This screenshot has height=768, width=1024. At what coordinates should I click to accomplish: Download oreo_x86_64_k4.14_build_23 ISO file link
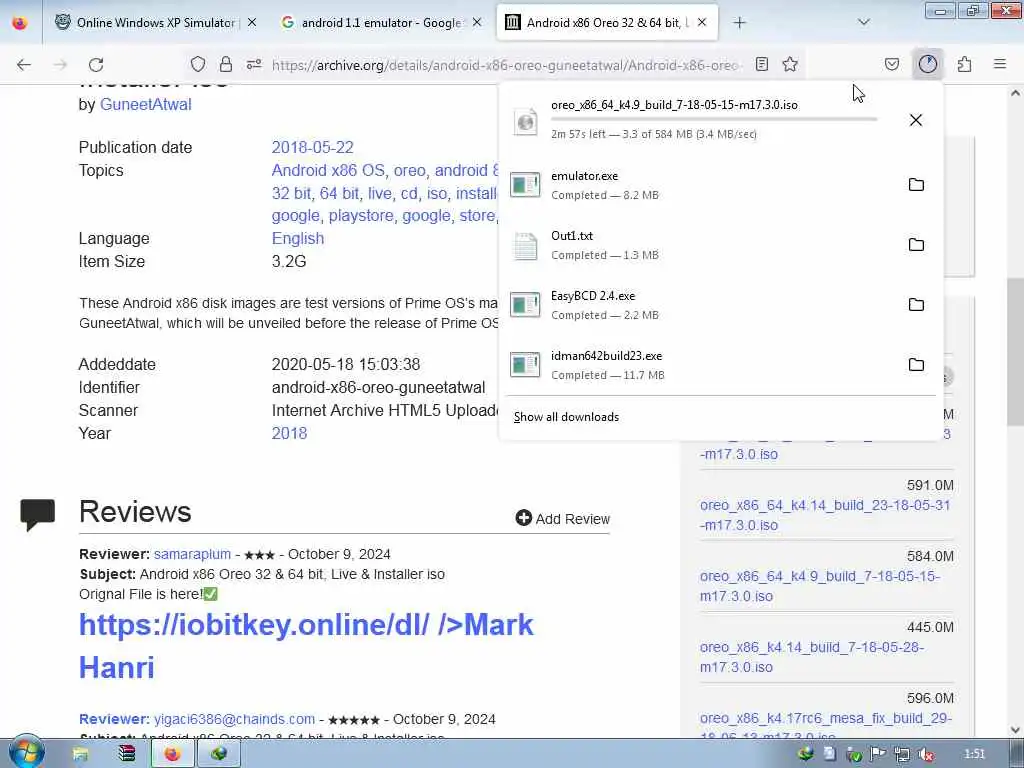(x=825, y=515)
